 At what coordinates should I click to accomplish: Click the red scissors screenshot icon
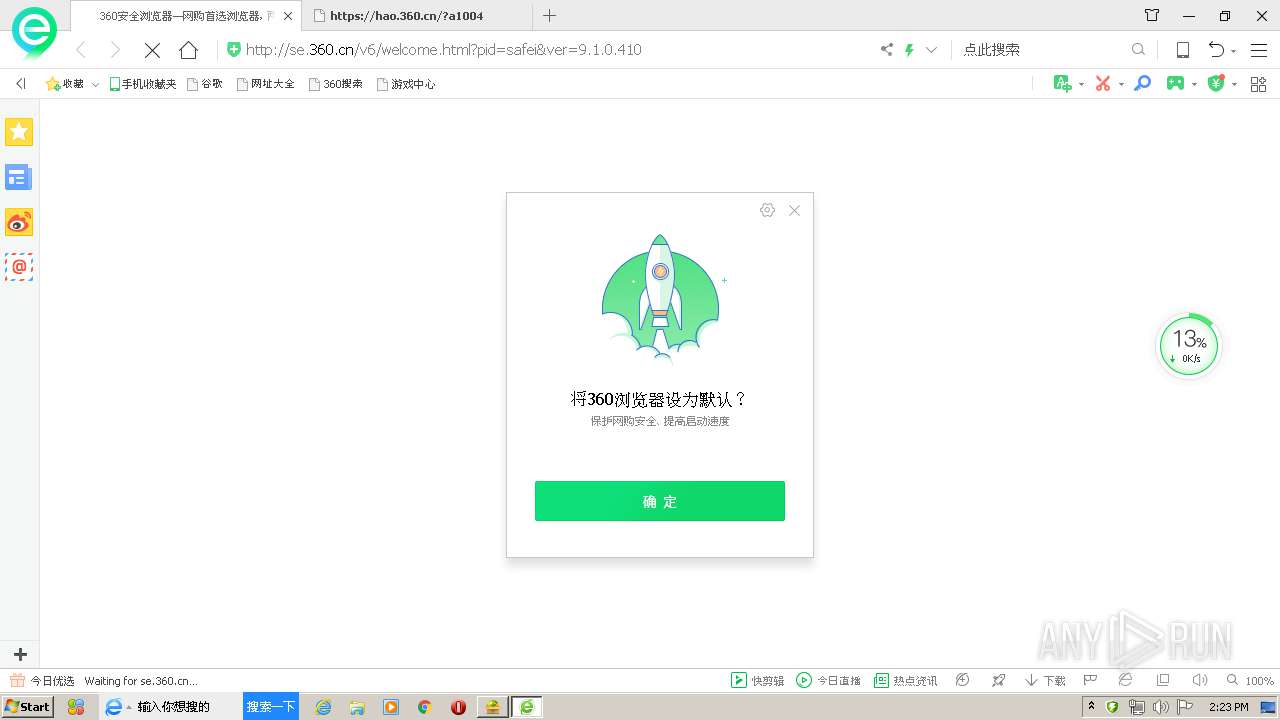(x=1103, y=84)
